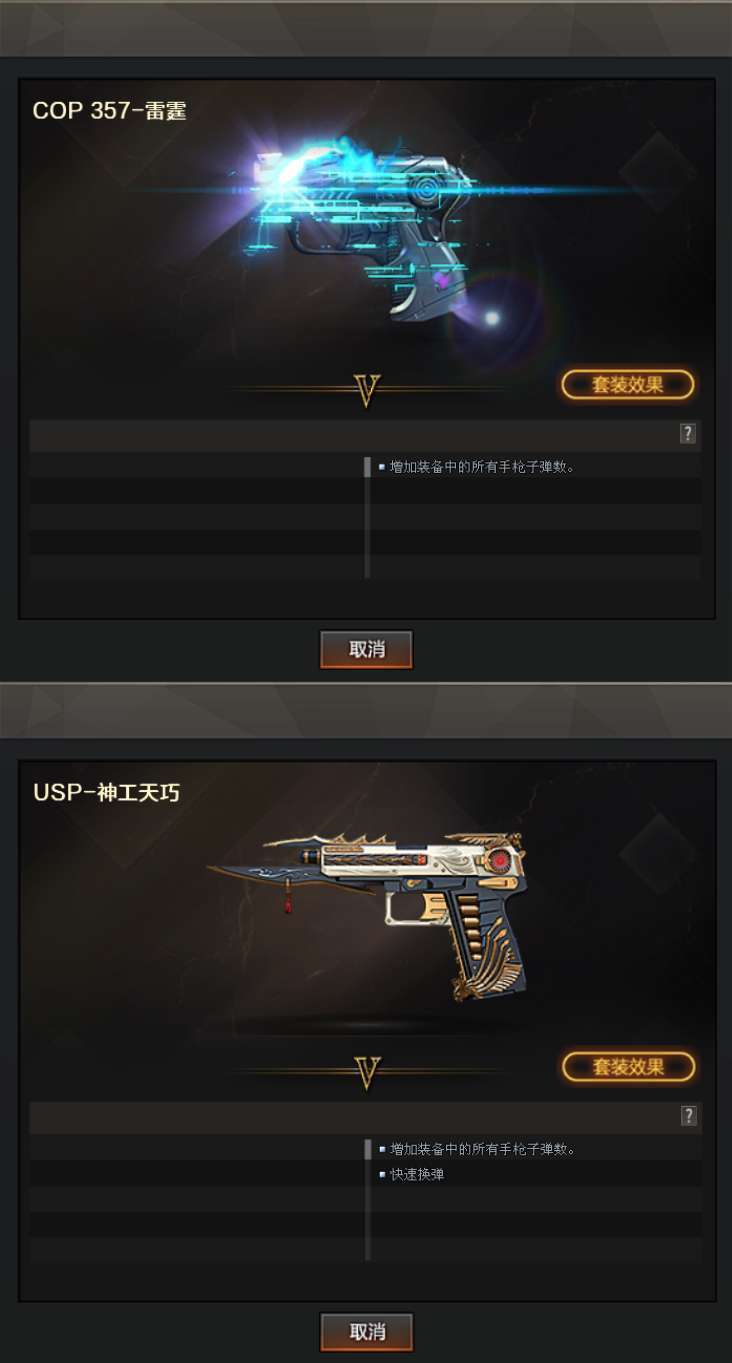Open 套装效果 for USP-神工天巧
Screen dimensions: 732x1363
click(x=628, y=1067)
